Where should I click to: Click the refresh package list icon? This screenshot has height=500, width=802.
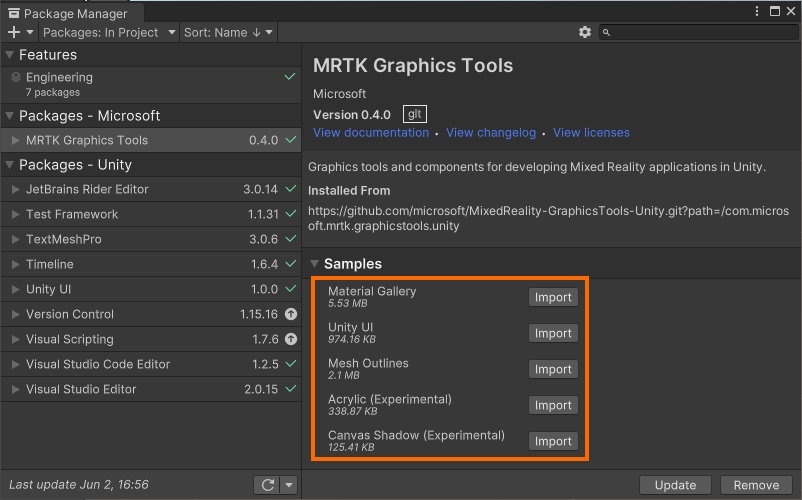[x=267, y=485]
